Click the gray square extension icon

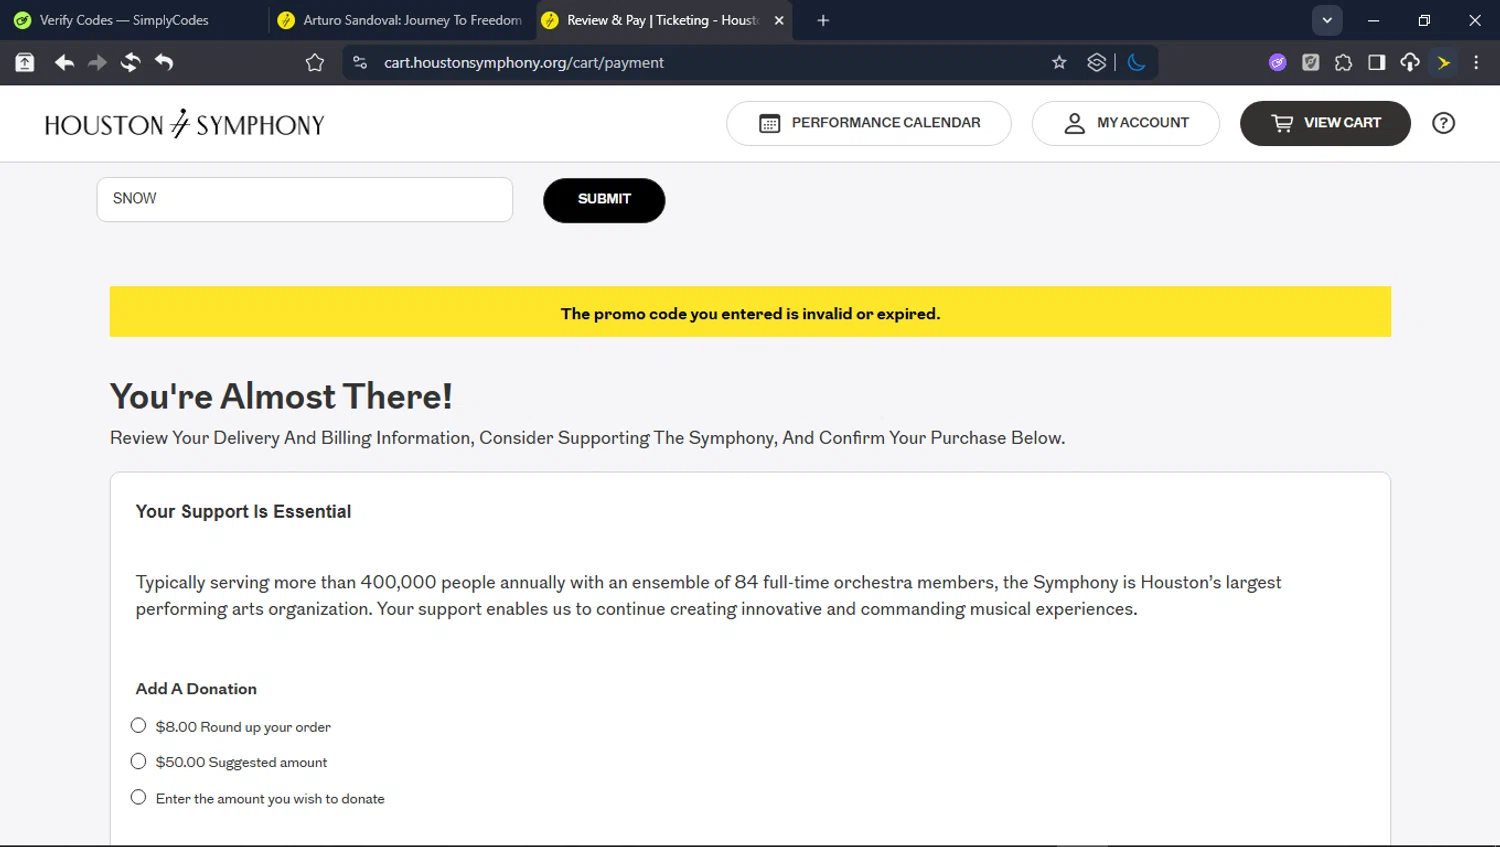tap(1310, 62)
